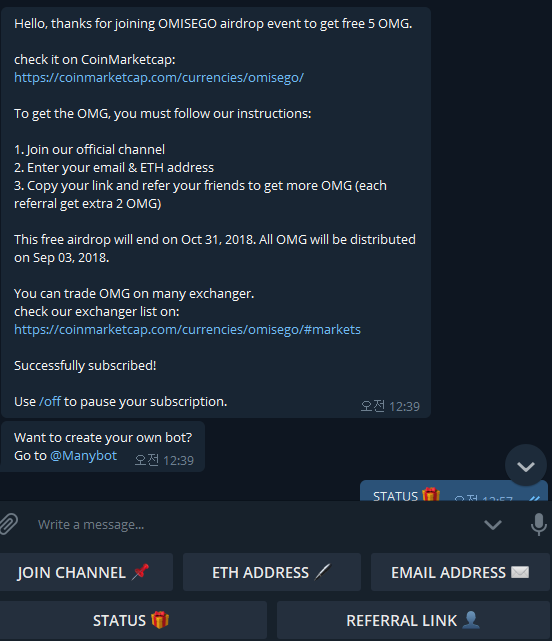Click the pen icon on ETH ADDRESS

[322, 572]
